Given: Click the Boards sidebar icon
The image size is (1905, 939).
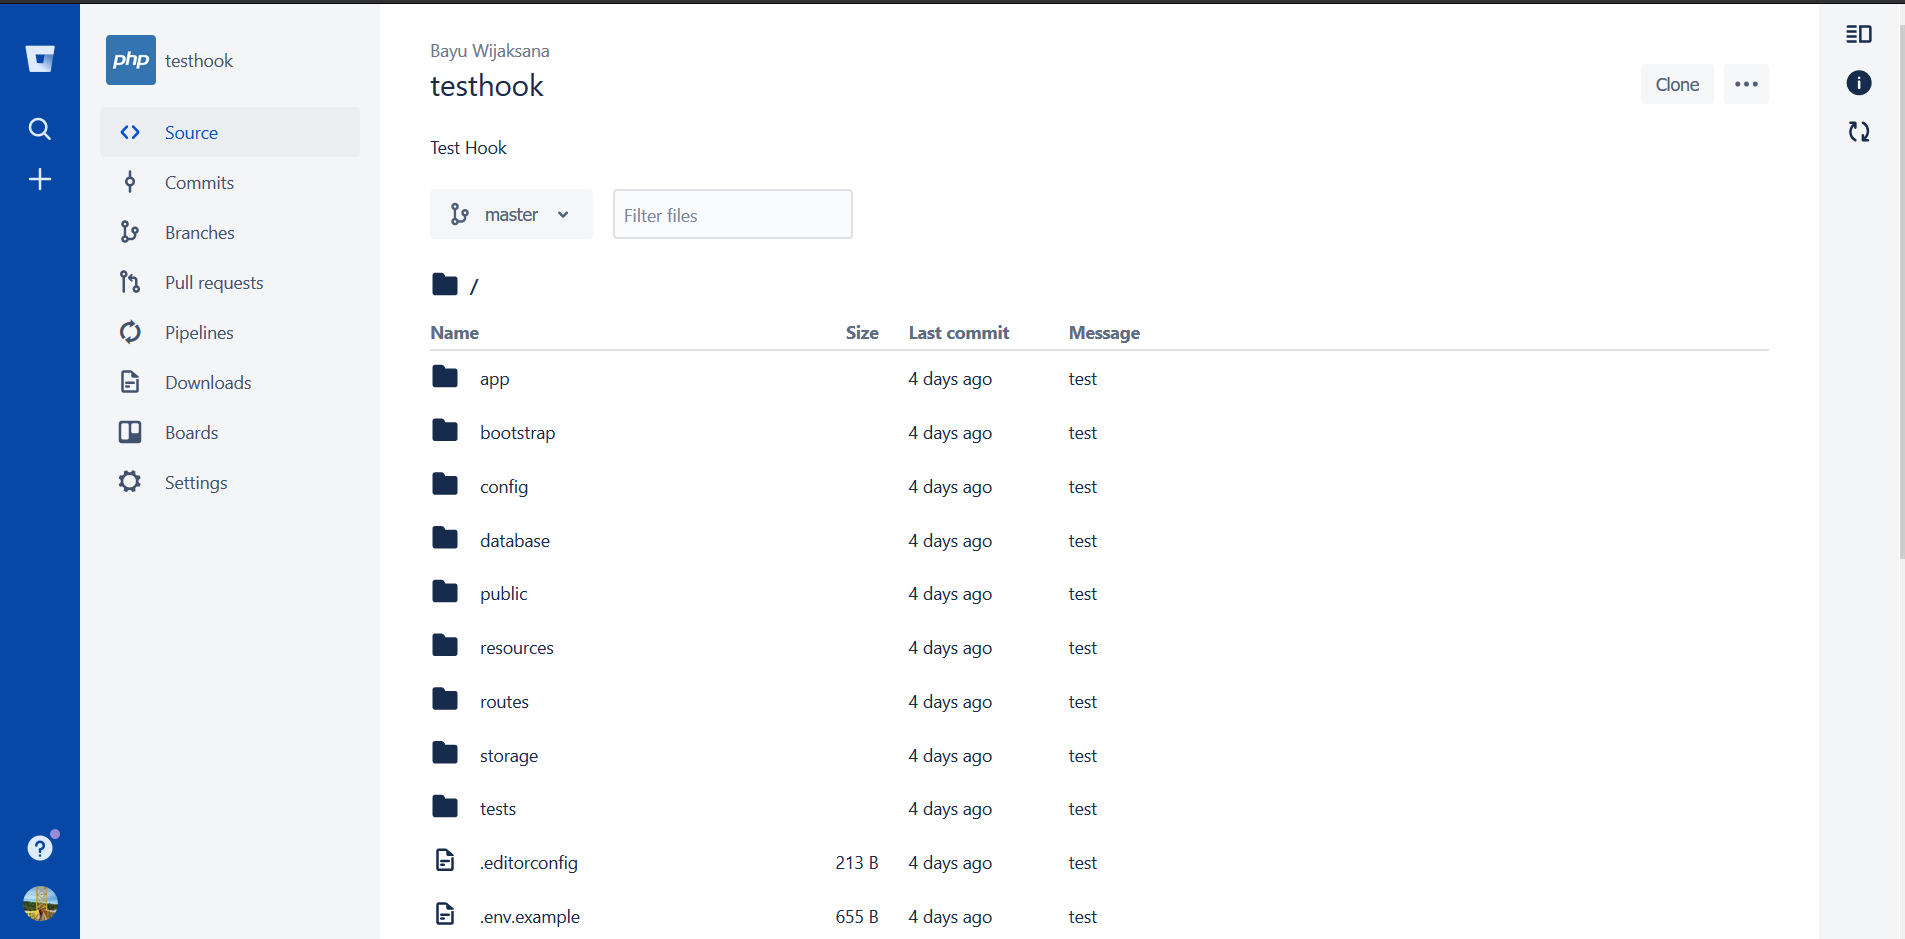Looking at the screenshot, I should click(130, 432).
